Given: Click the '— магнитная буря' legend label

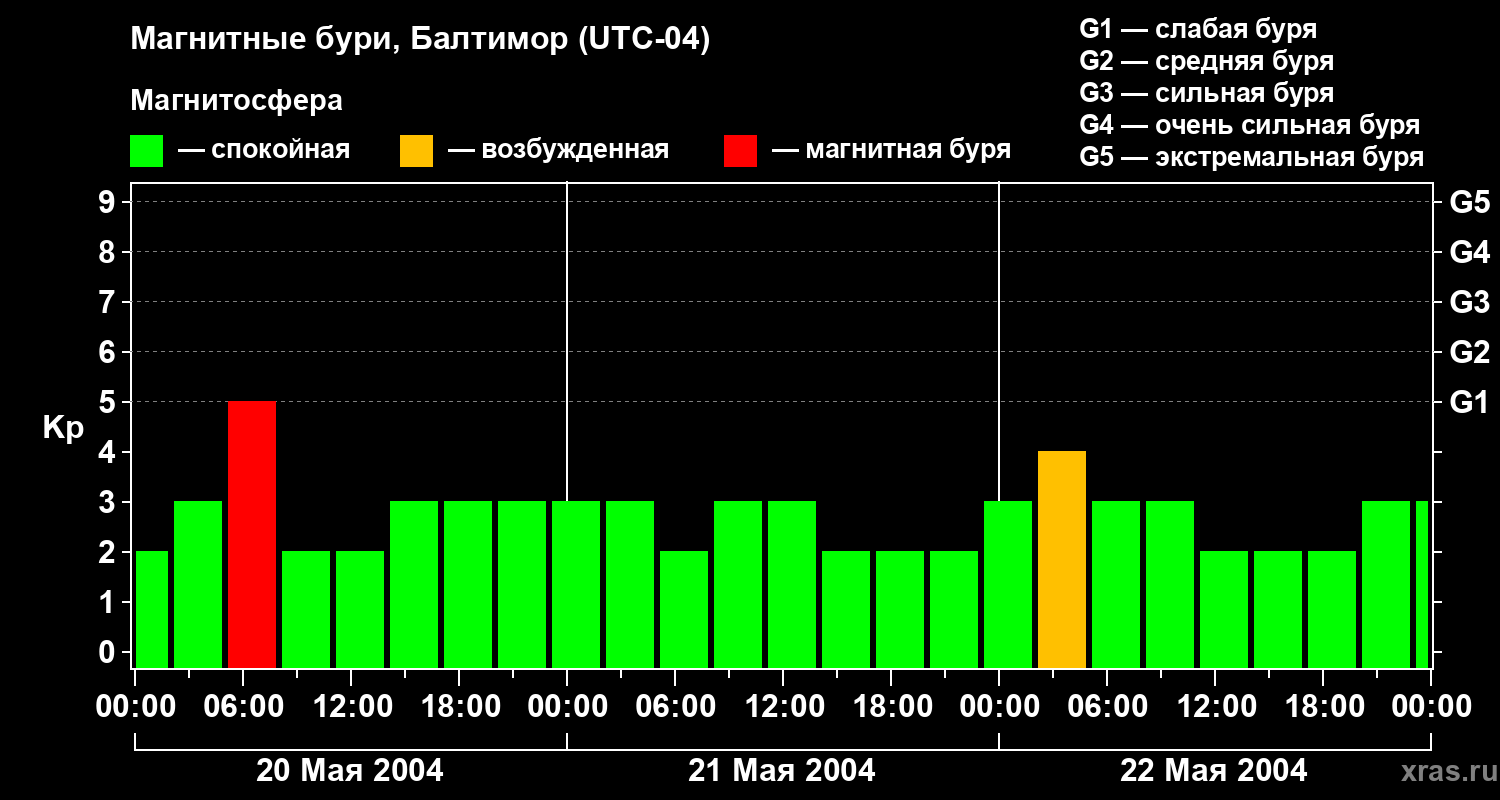Looking at the screenshot, I should click(891, 150).
